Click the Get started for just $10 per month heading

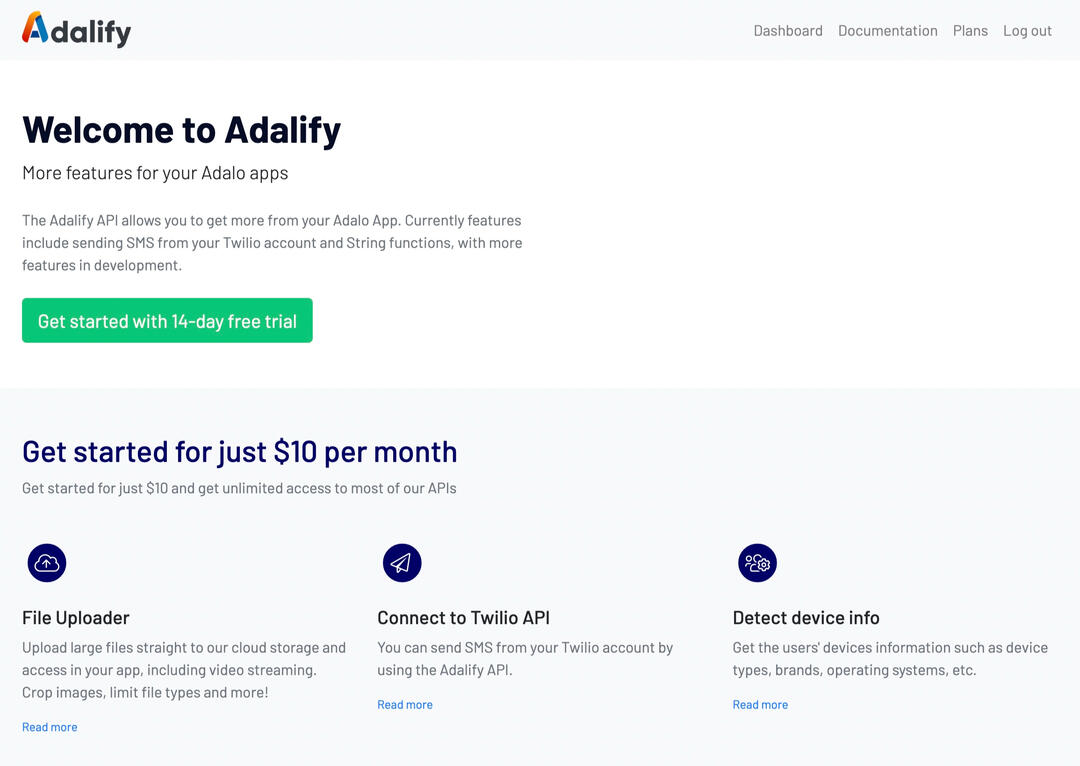[240, 452]
